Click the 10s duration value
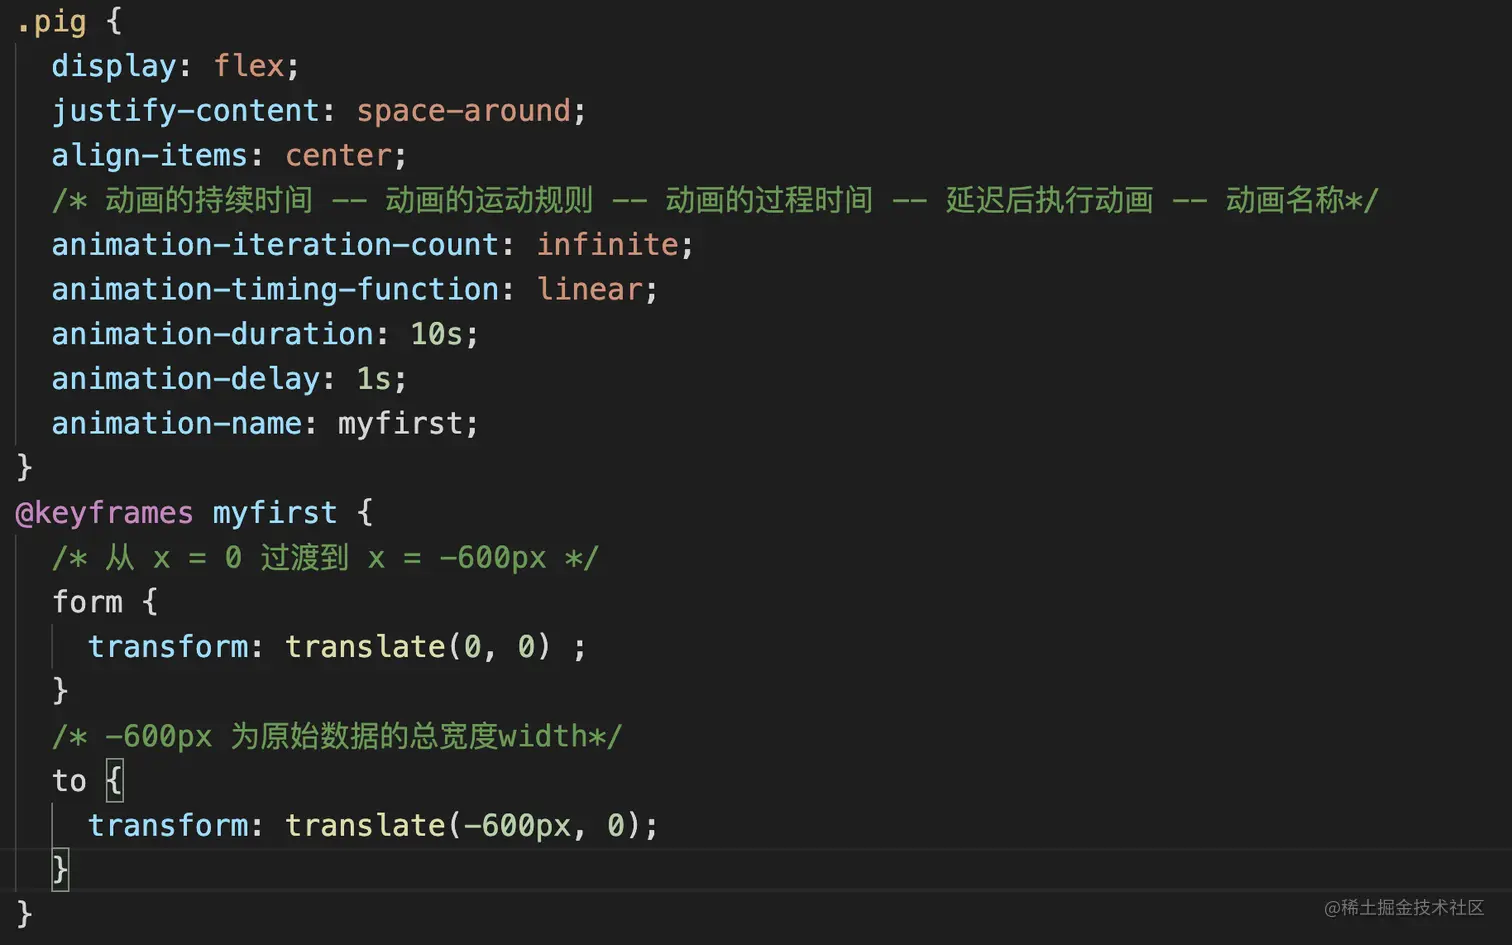The height and width of the screenshot is (945, 1512). point(437,334)
